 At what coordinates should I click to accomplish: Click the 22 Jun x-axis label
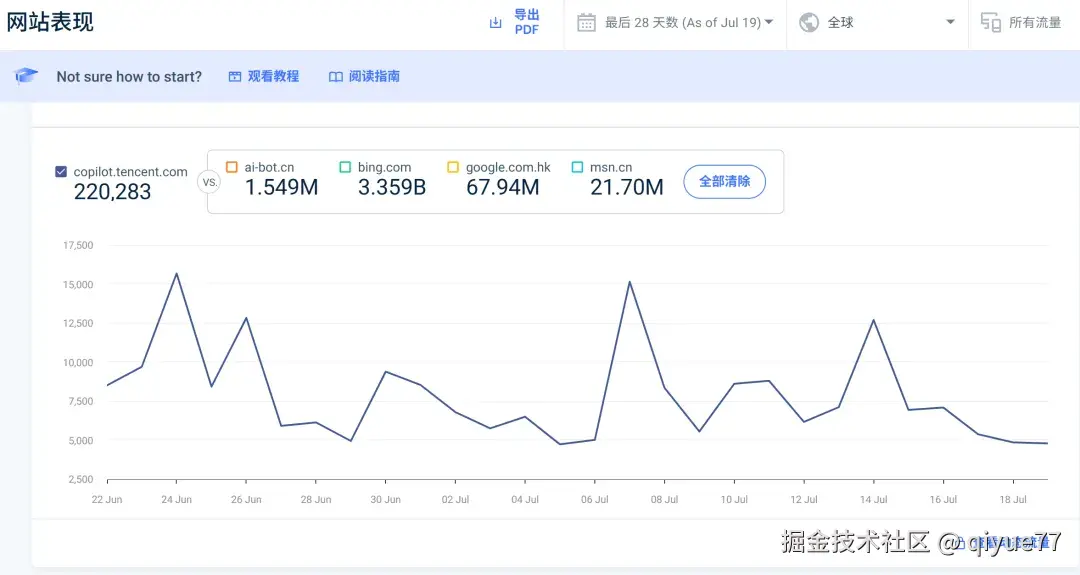[x=107, y=499]
